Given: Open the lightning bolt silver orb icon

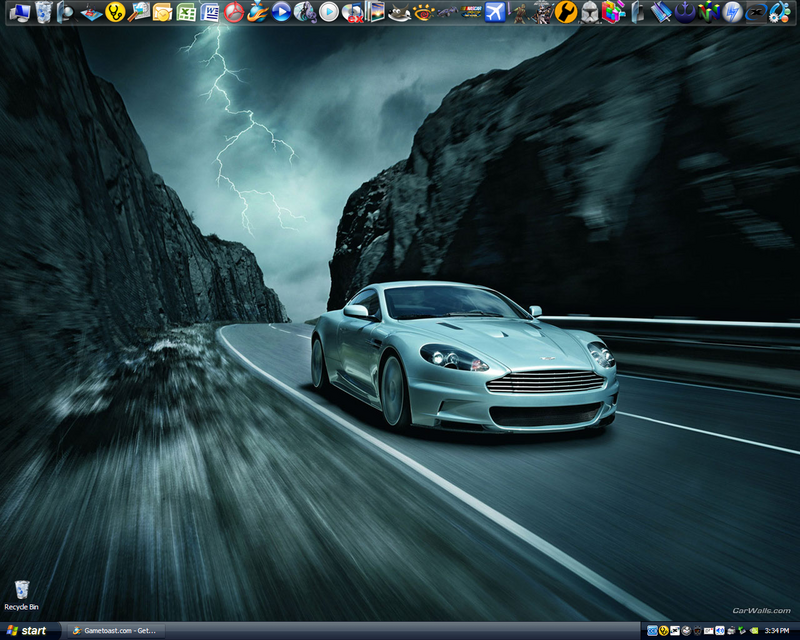Looking at the screenshot, I should pos(733,12).
